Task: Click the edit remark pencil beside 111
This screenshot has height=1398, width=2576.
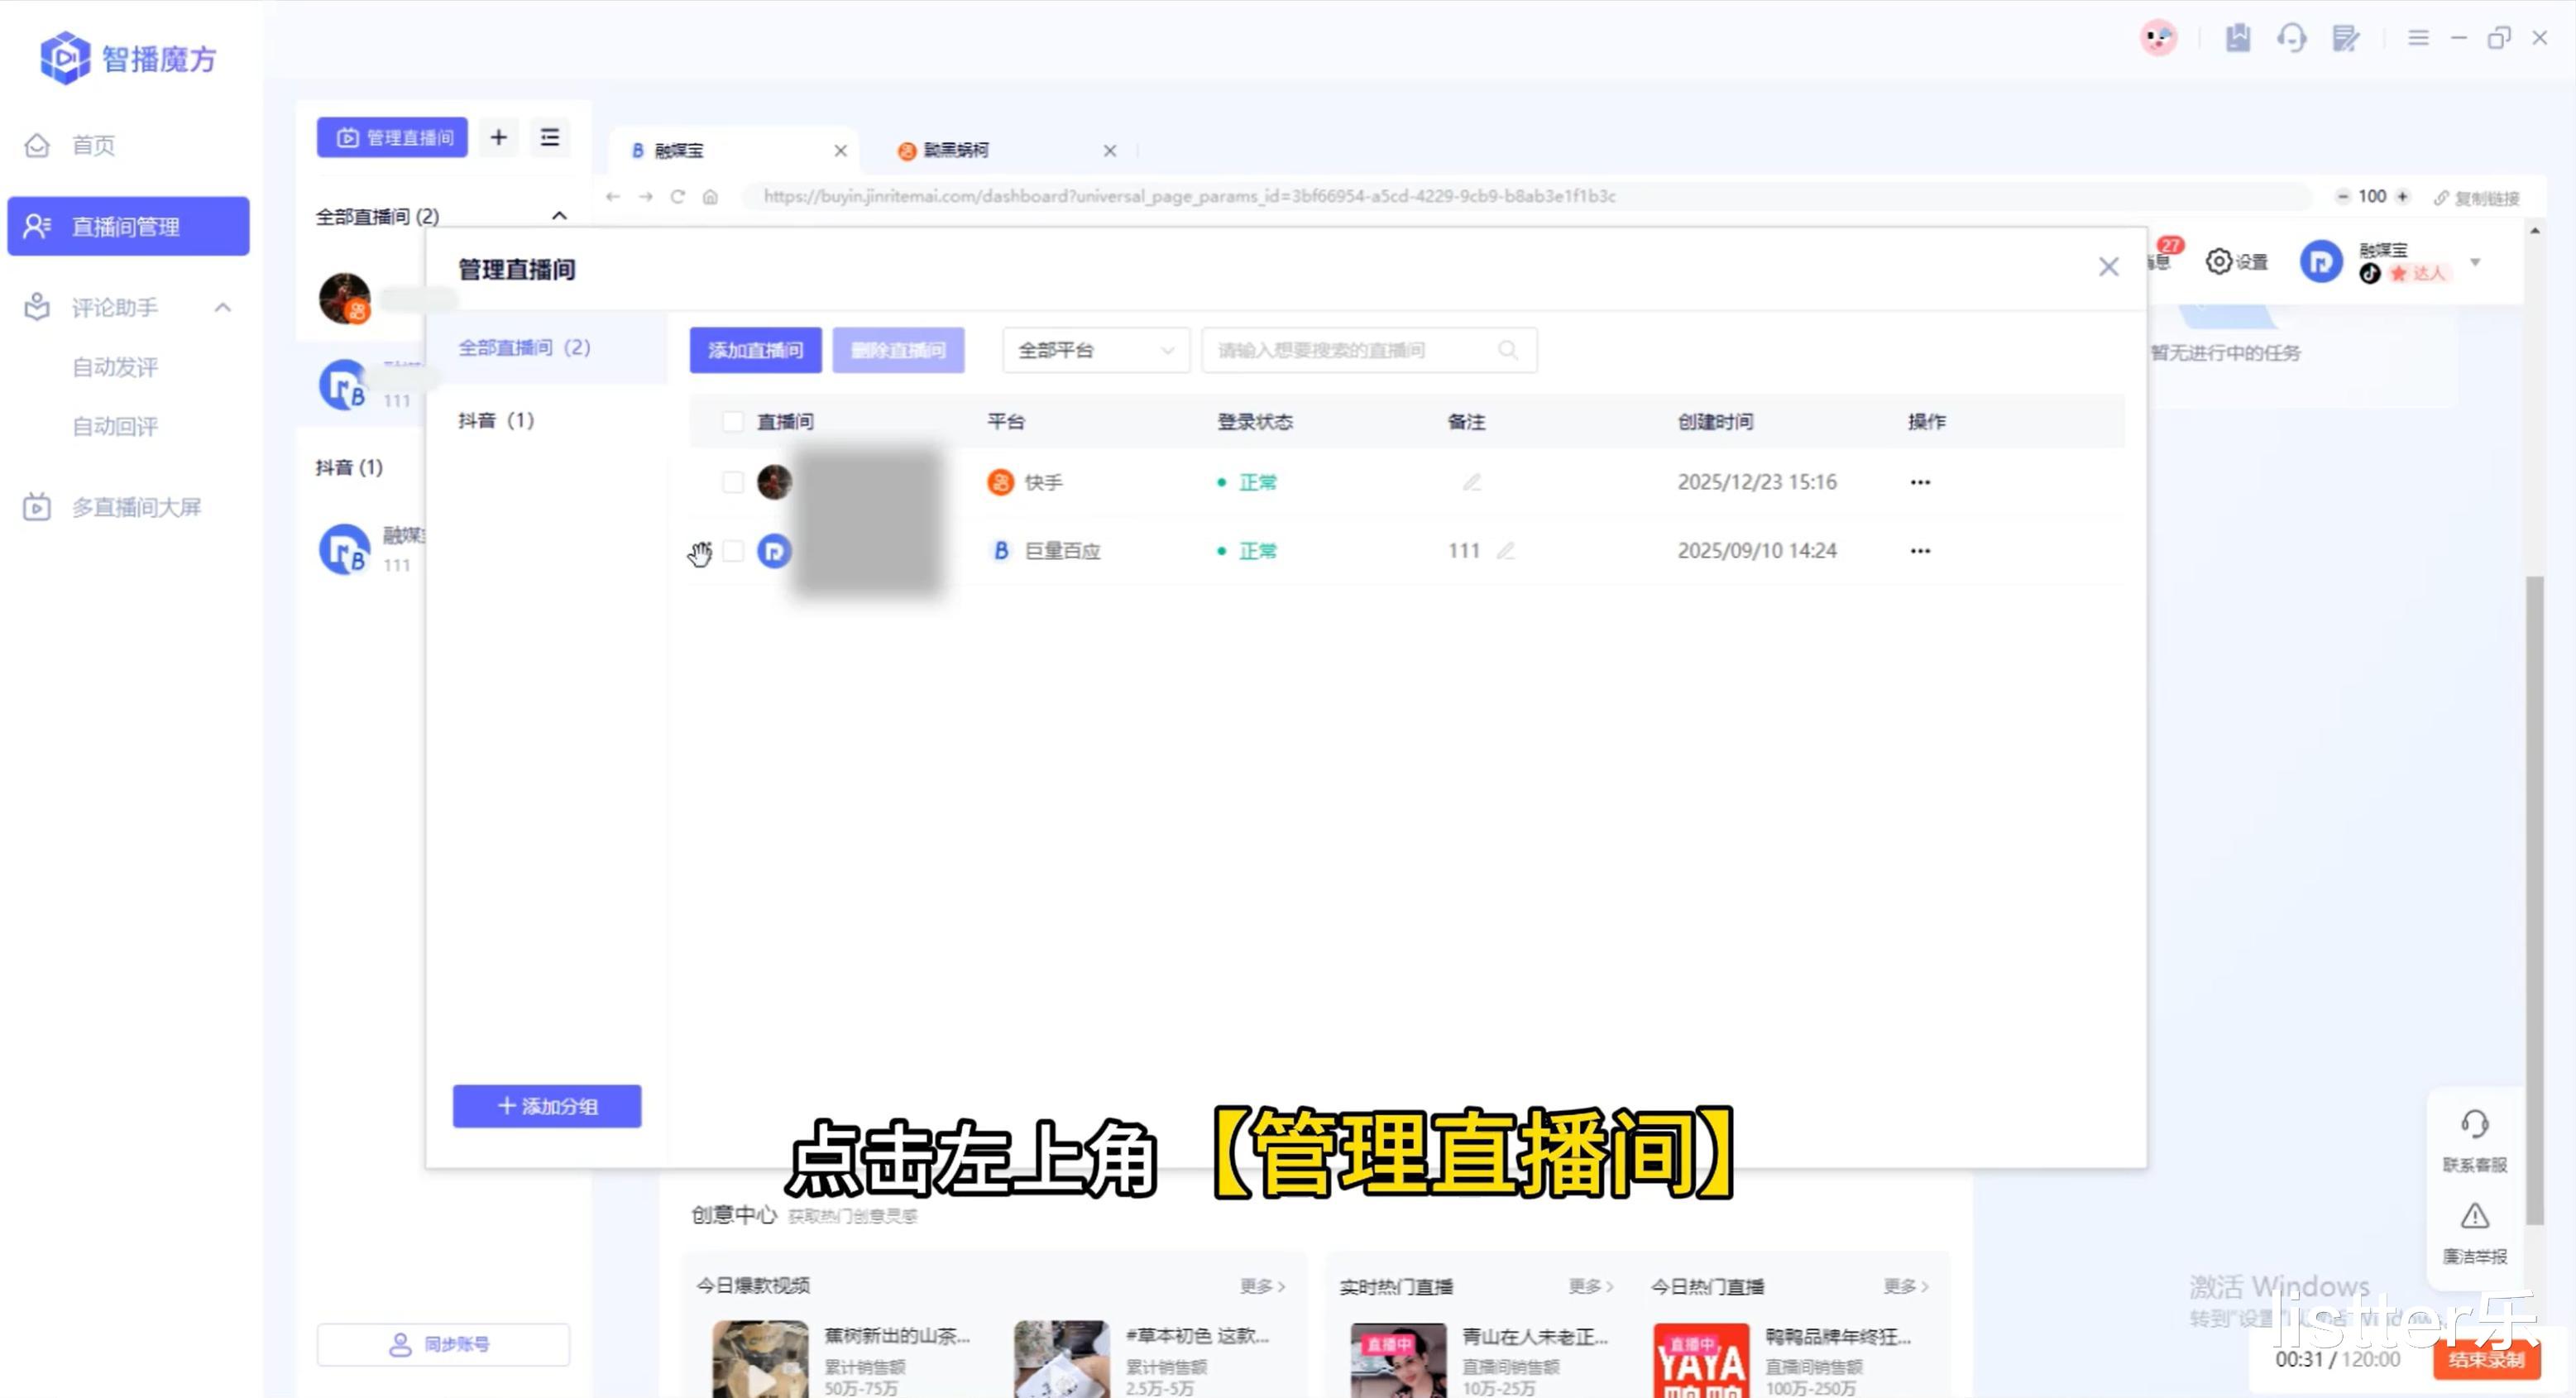Action: click(1505, 550)
